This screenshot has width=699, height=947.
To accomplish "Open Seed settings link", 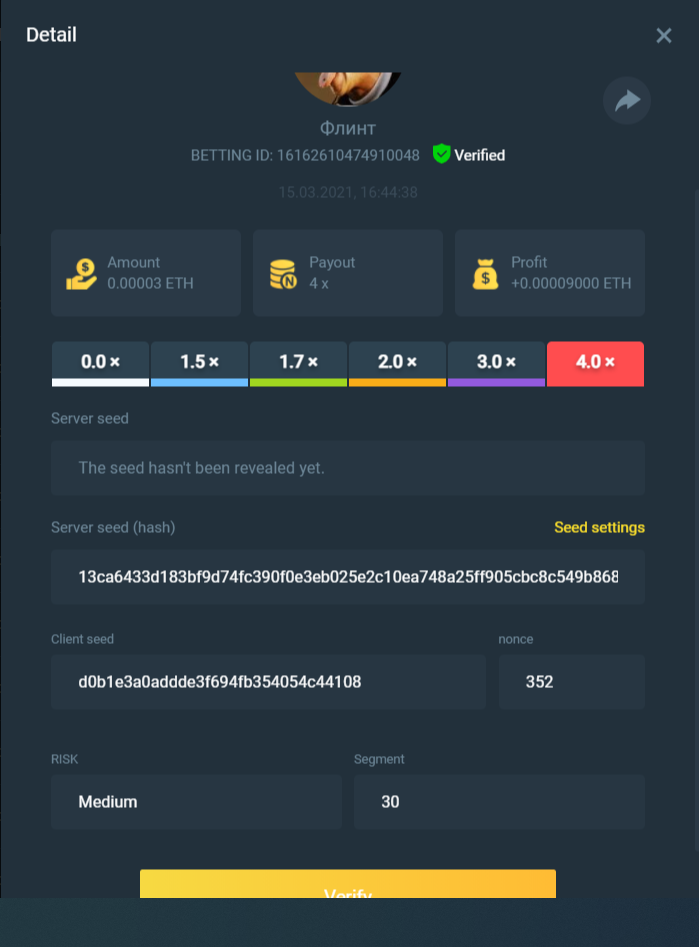I will point(599,527).
